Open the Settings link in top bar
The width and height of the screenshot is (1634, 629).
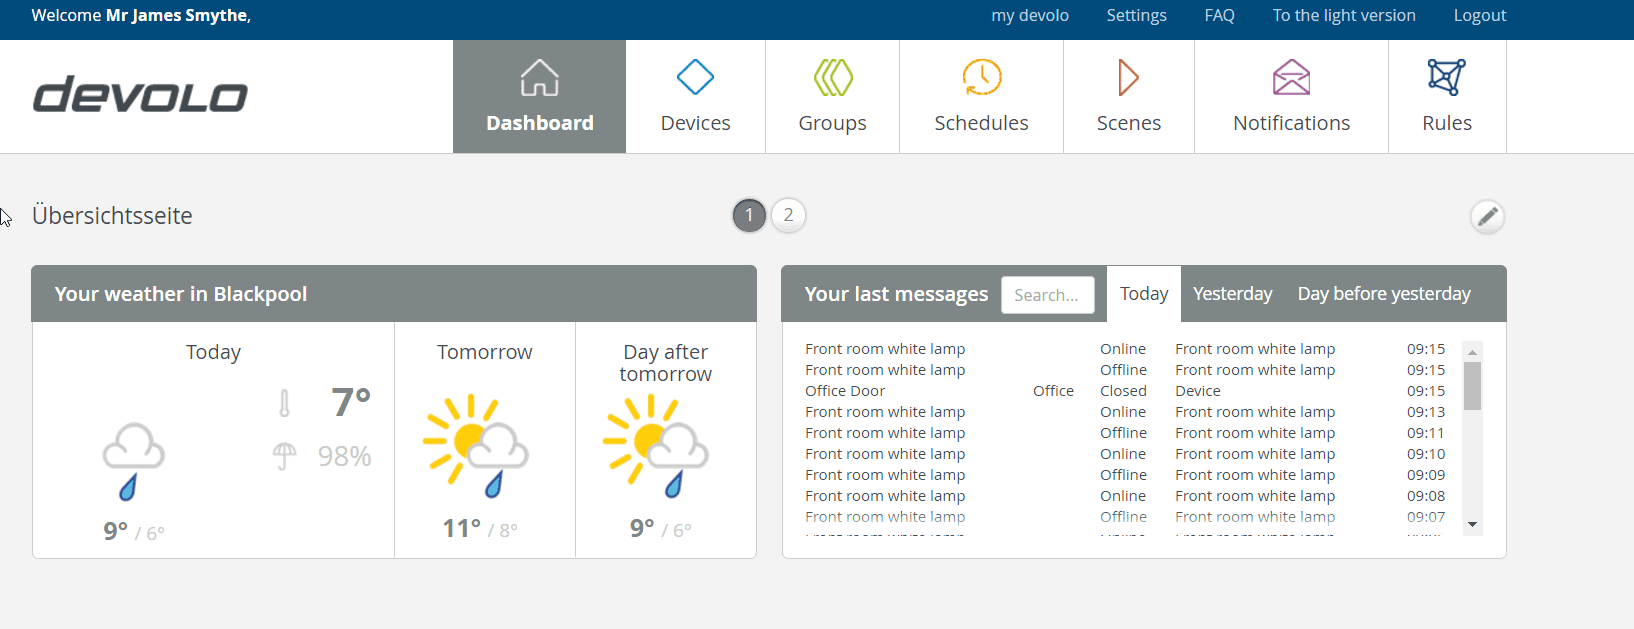point(1136,16)
